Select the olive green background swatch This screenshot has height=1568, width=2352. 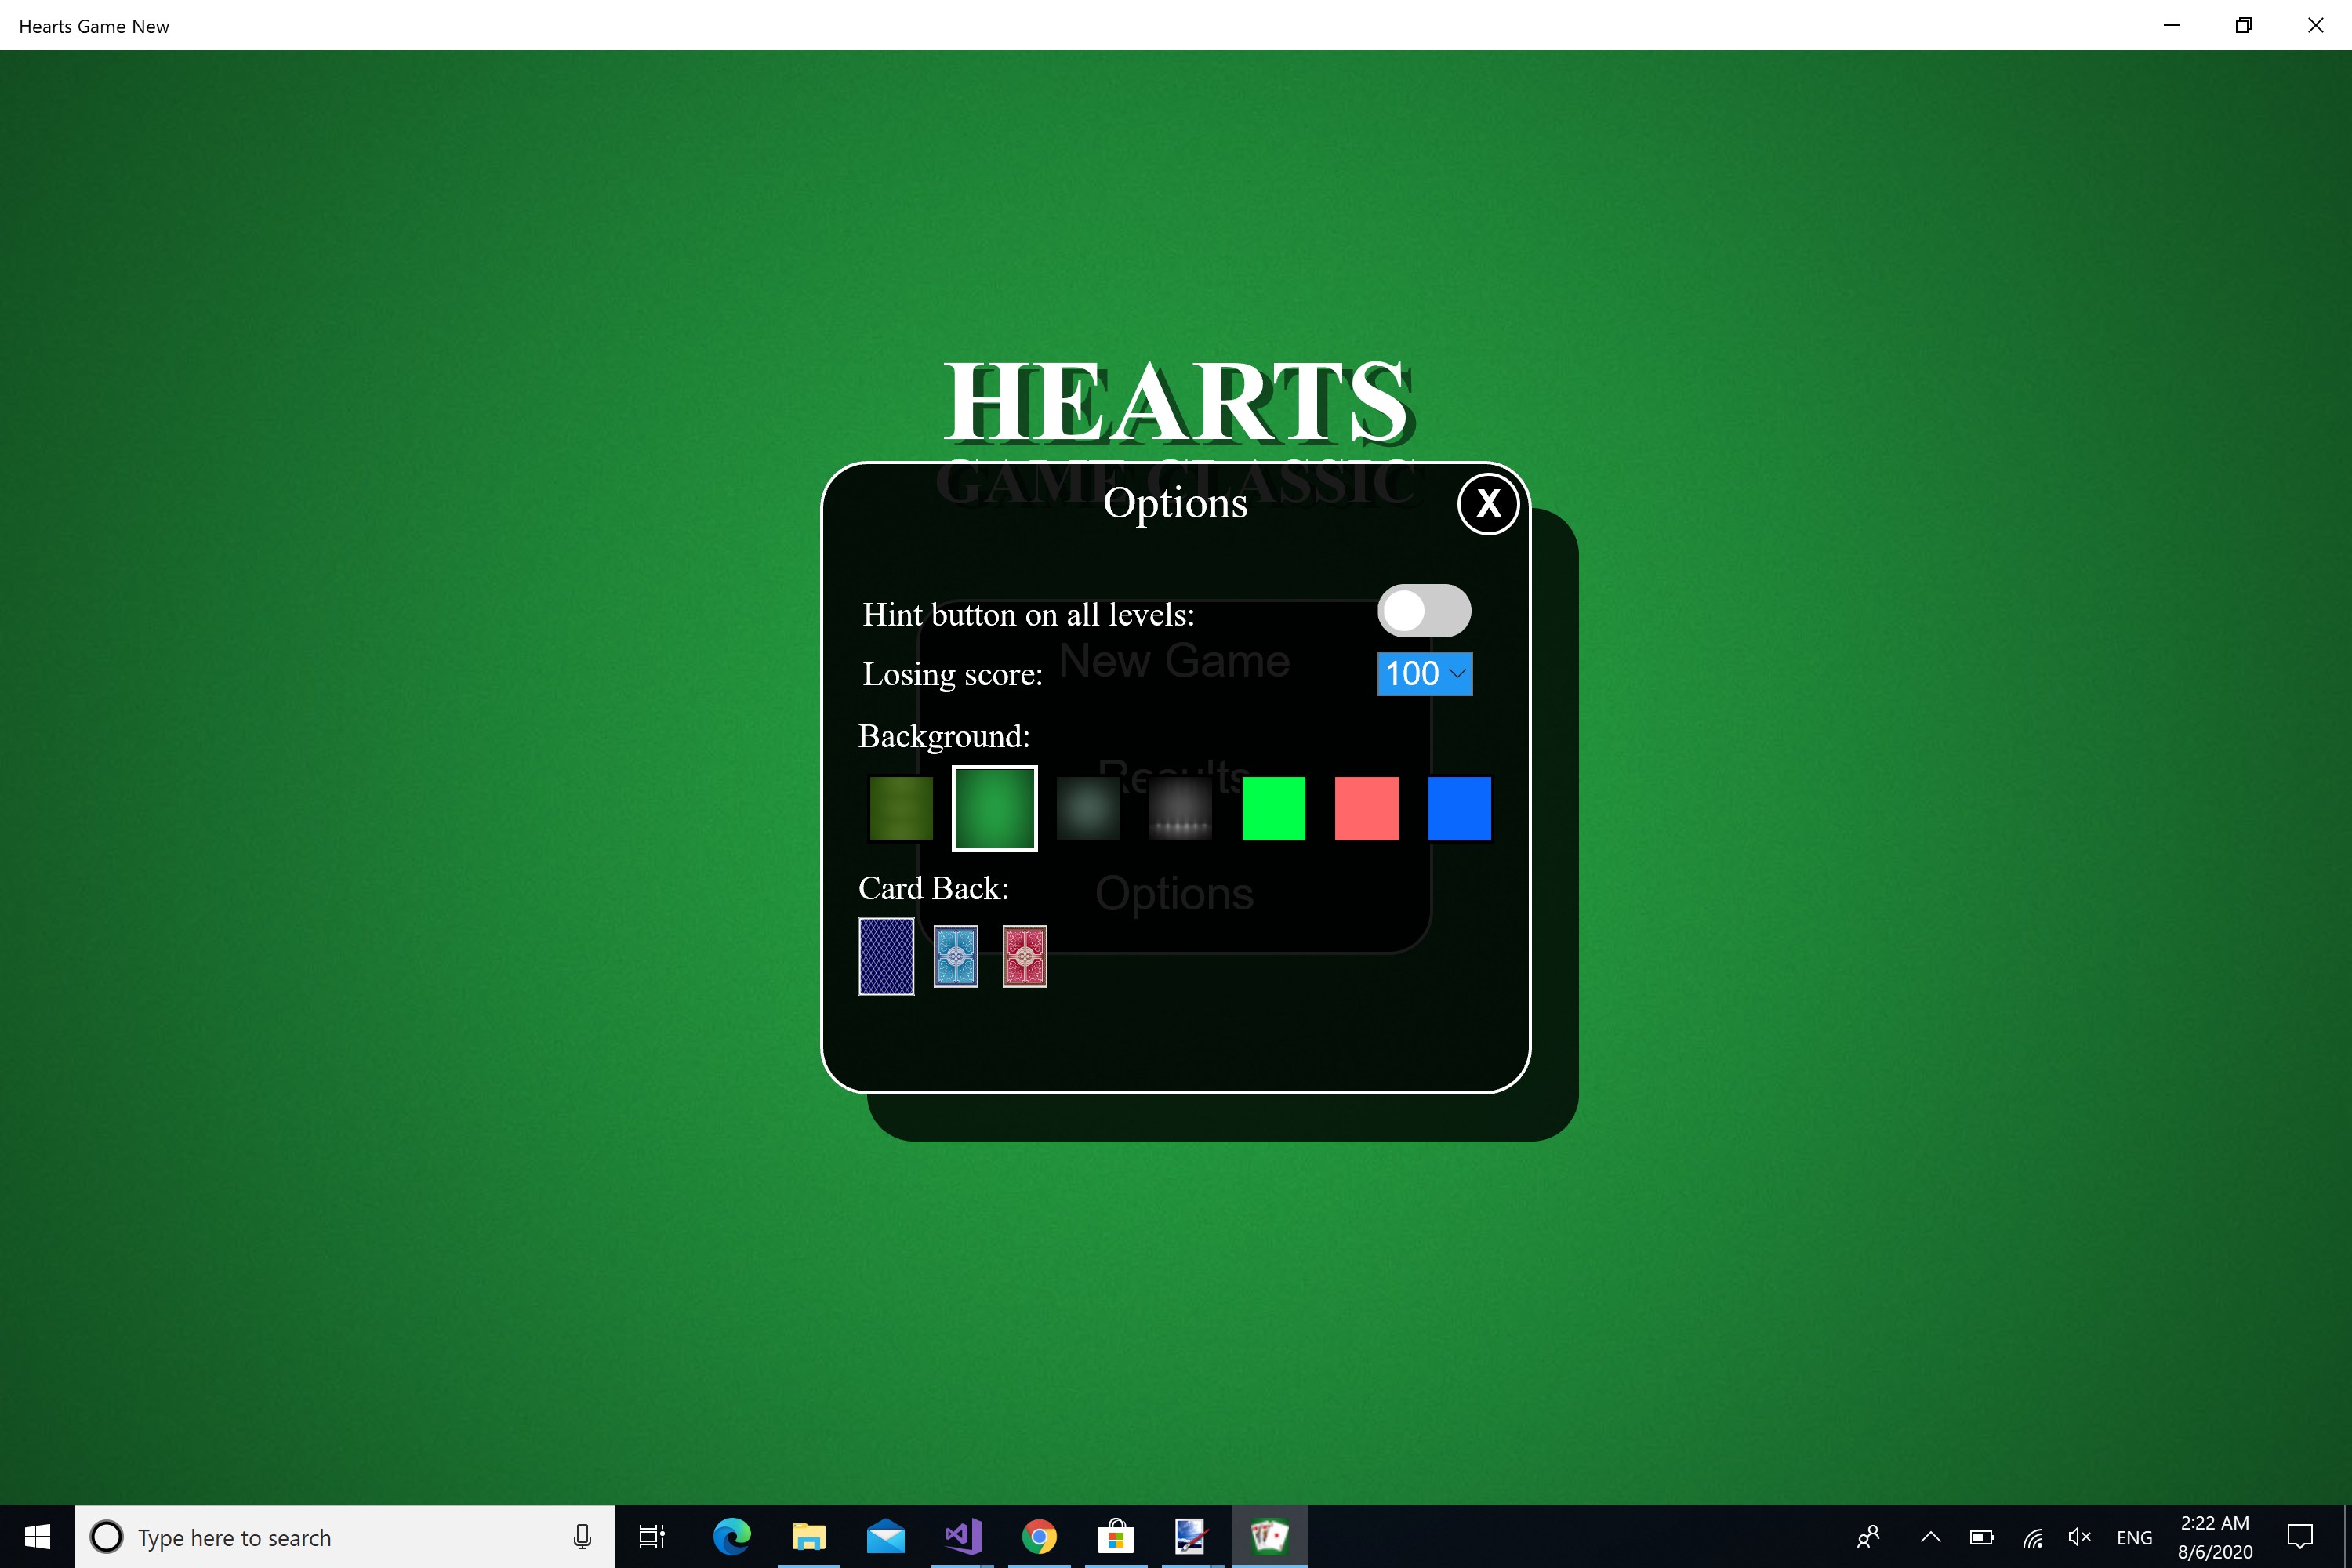tap(900, 808)
